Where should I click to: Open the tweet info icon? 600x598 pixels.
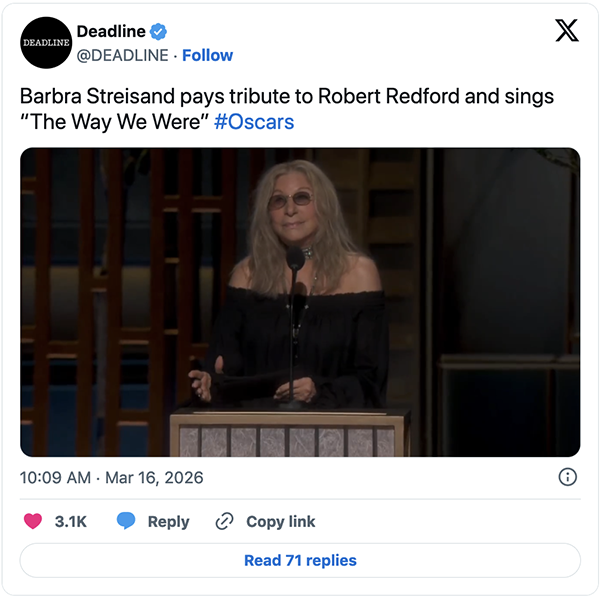tap(566, 477)
